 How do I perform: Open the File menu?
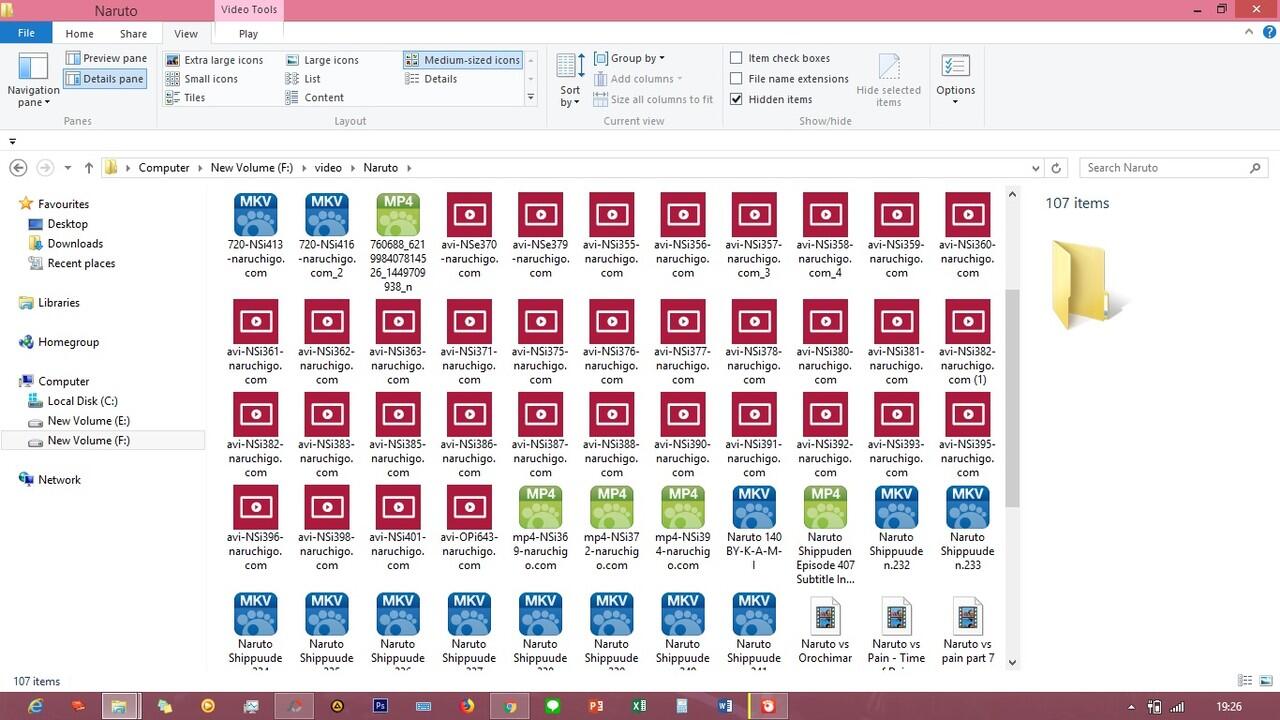[x=26, y=33]
